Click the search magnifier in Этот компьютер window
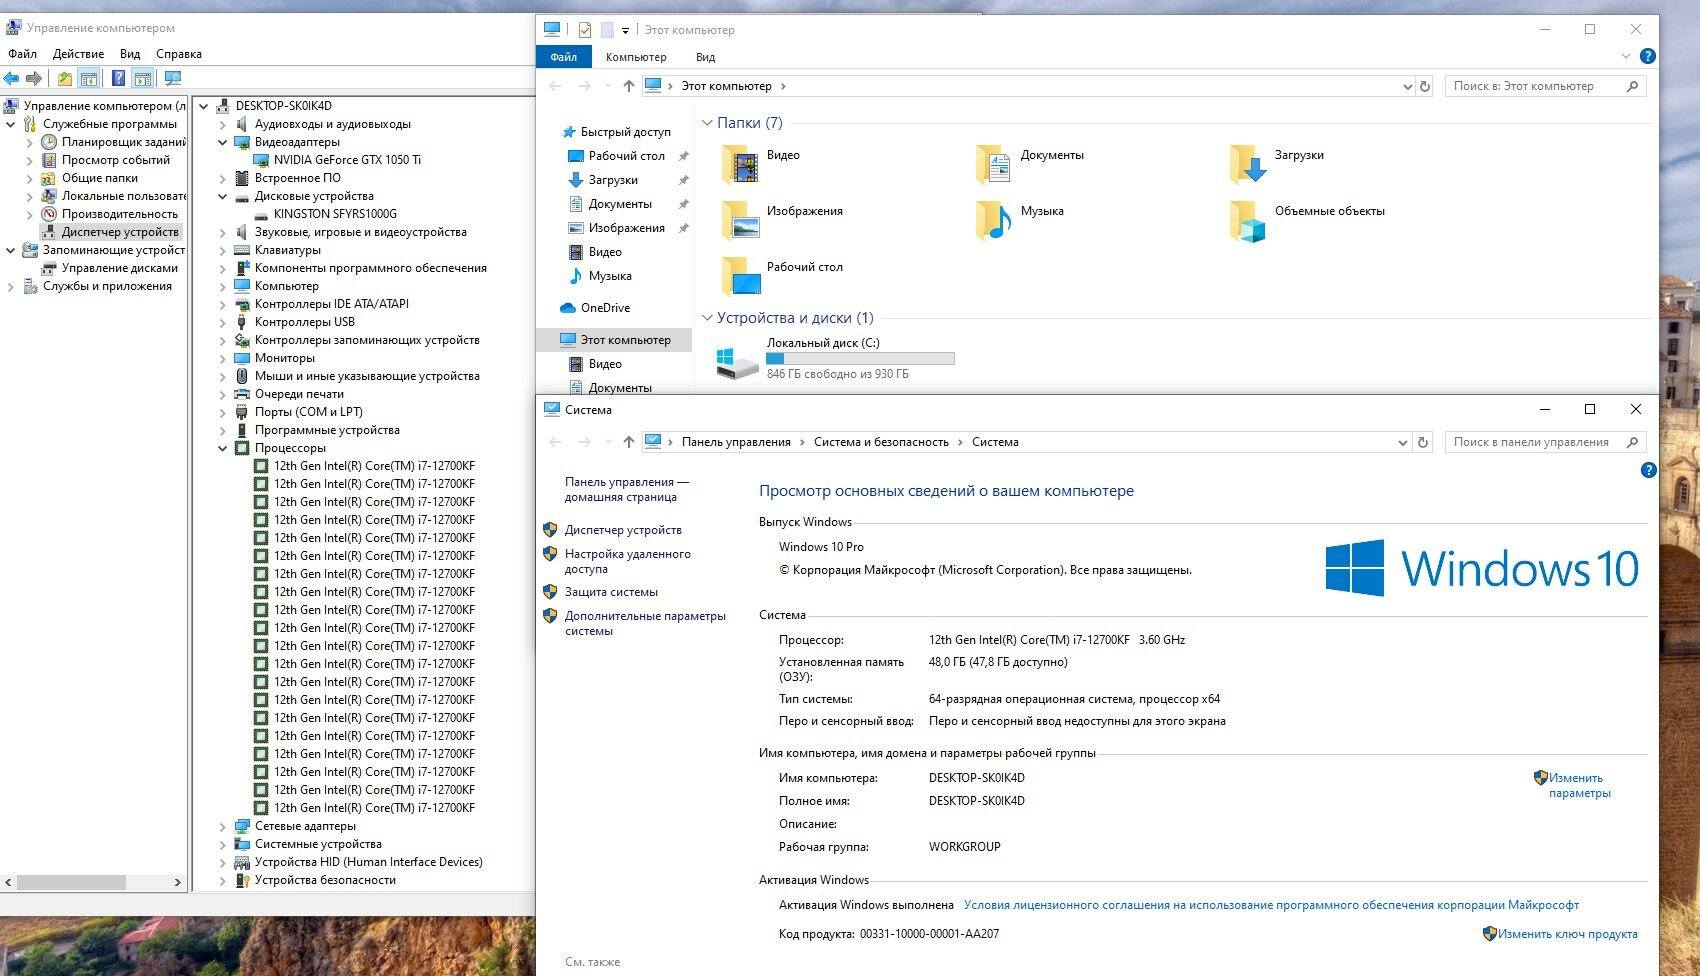This screenshot has height=976, width=1700. (x=1632, y=86)
